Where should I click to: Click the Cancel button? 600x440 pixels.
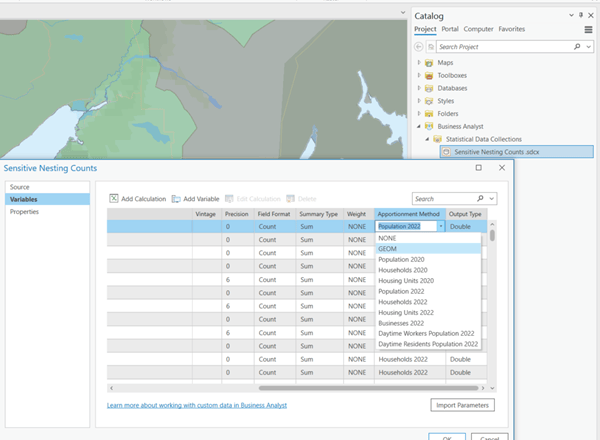pos(489,437)
